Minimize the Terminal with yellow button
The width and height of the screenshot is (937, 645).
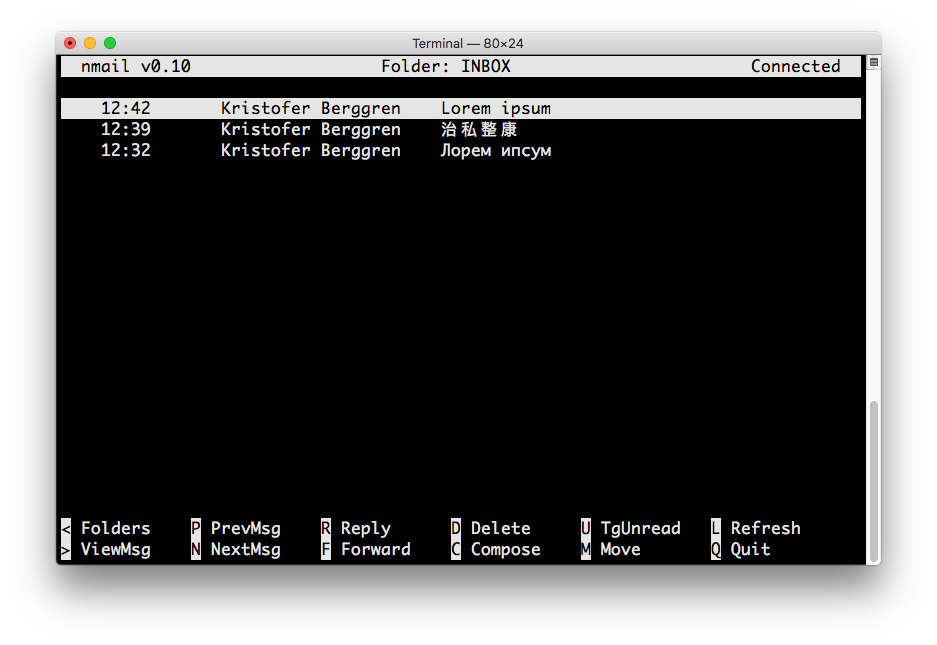(90, 43)
